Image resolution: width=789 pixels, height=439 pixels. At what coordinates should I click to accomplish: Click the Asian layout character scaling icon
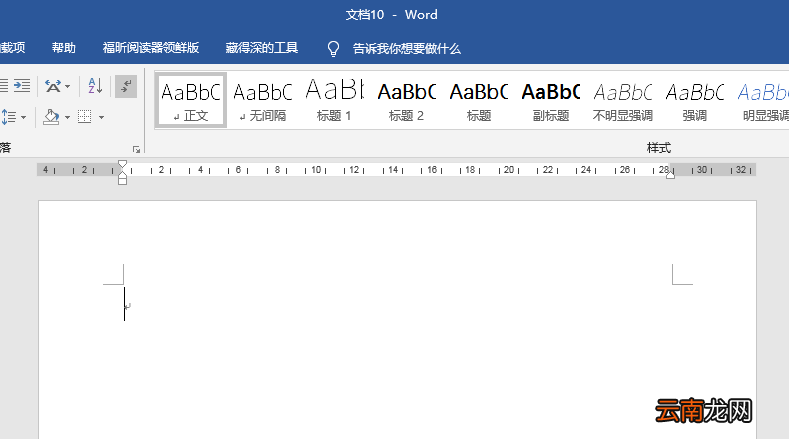pyautogui.click(x=53, y=86)
